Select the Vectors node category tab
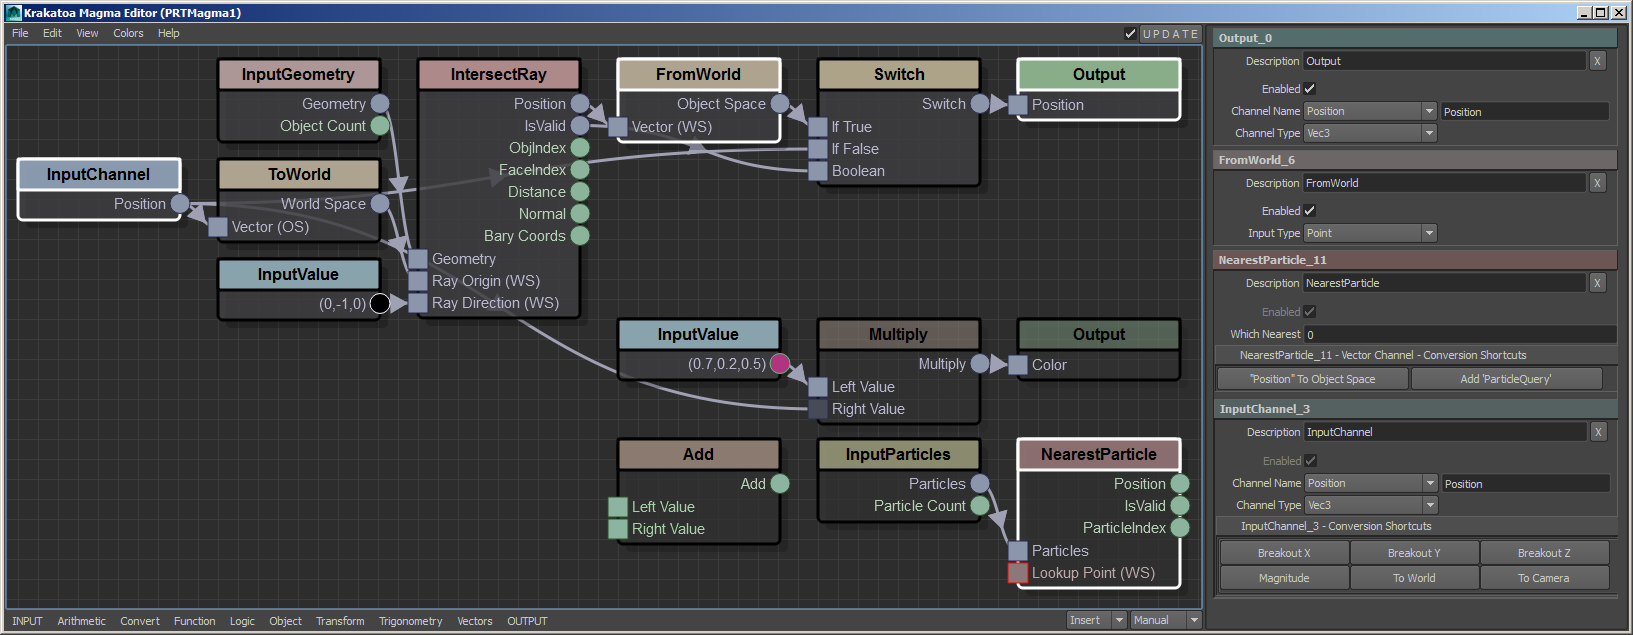Image resolution: width=1633 pixels, height=635 pixels. point(475,621)
